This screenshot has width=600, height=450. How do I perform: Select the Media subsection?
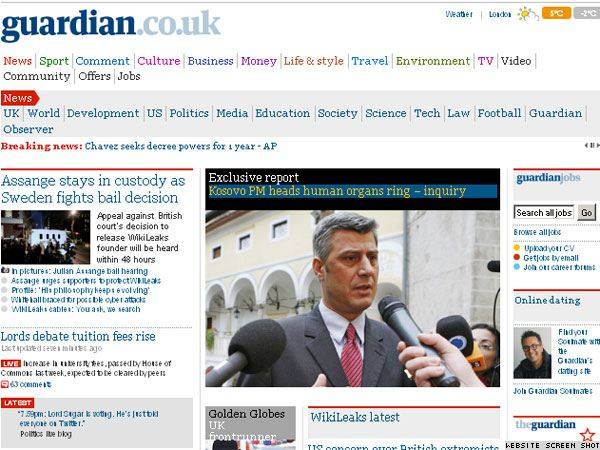[232, 113]
